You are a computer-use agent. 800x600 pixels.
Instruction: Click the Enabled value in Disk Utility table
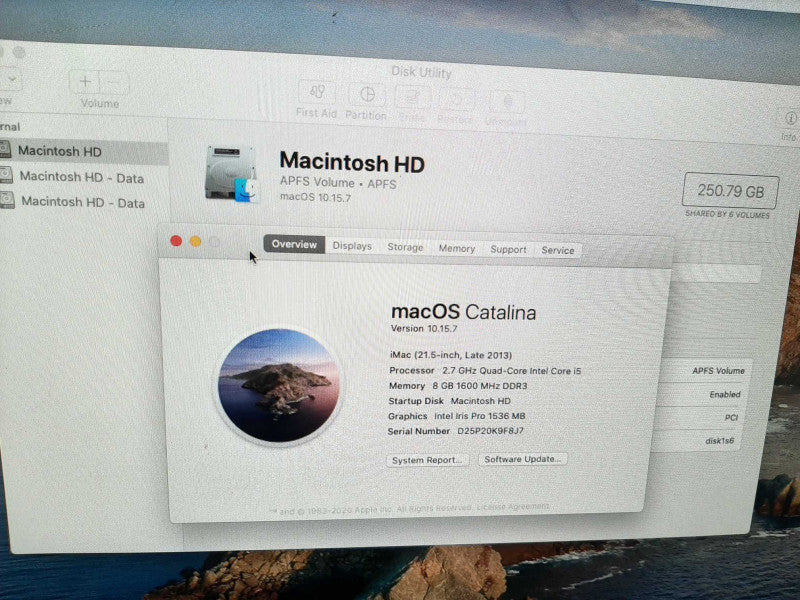(x=724, y=394)
